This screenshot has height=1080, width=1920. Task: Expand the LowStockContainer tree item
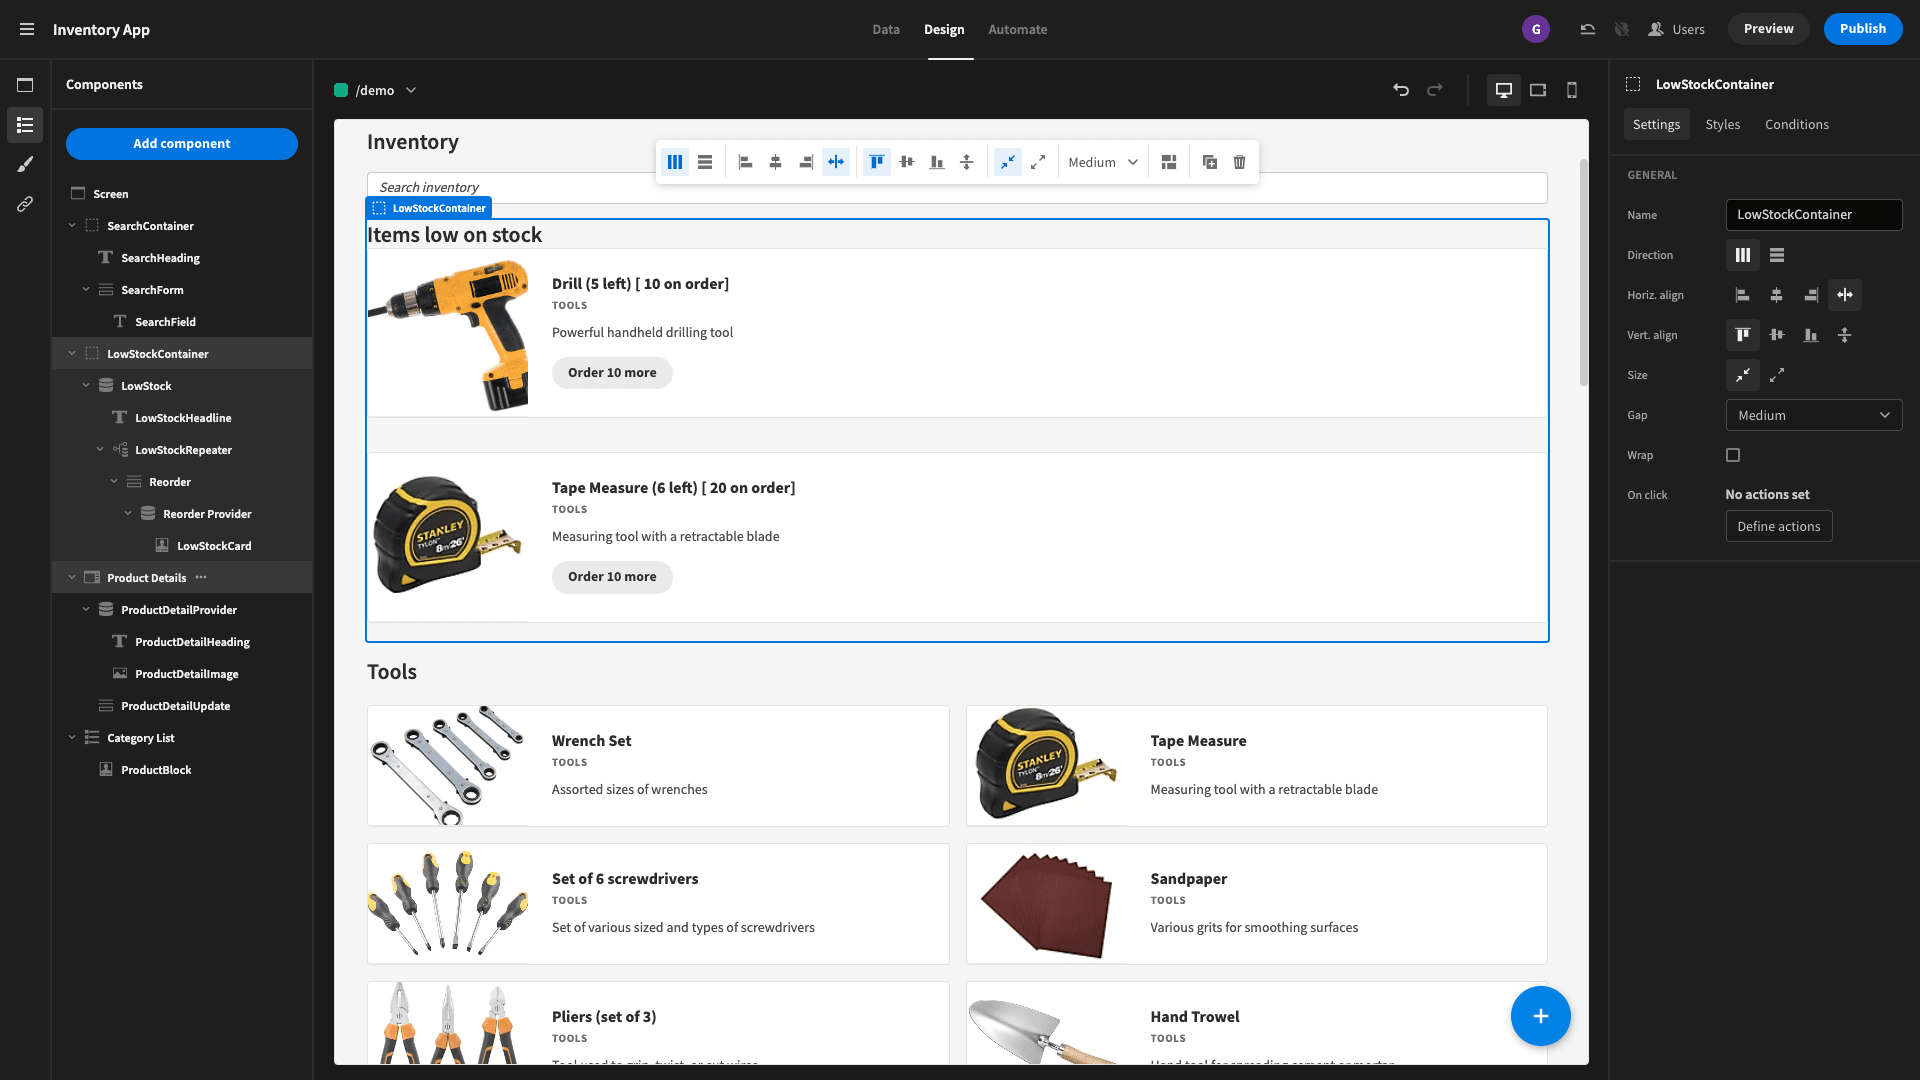[71, 353]
